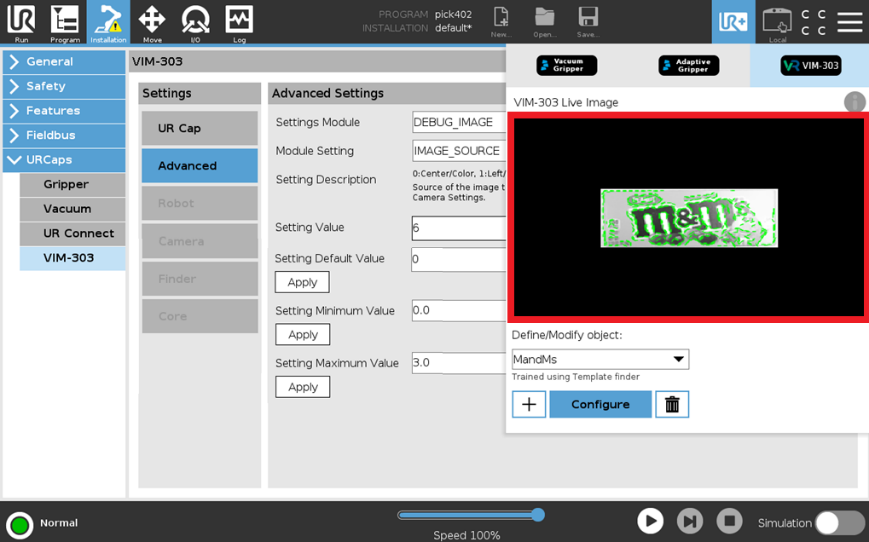Expand the General section
This screenshot has width=869, height=542.
(x=64, y=62)
